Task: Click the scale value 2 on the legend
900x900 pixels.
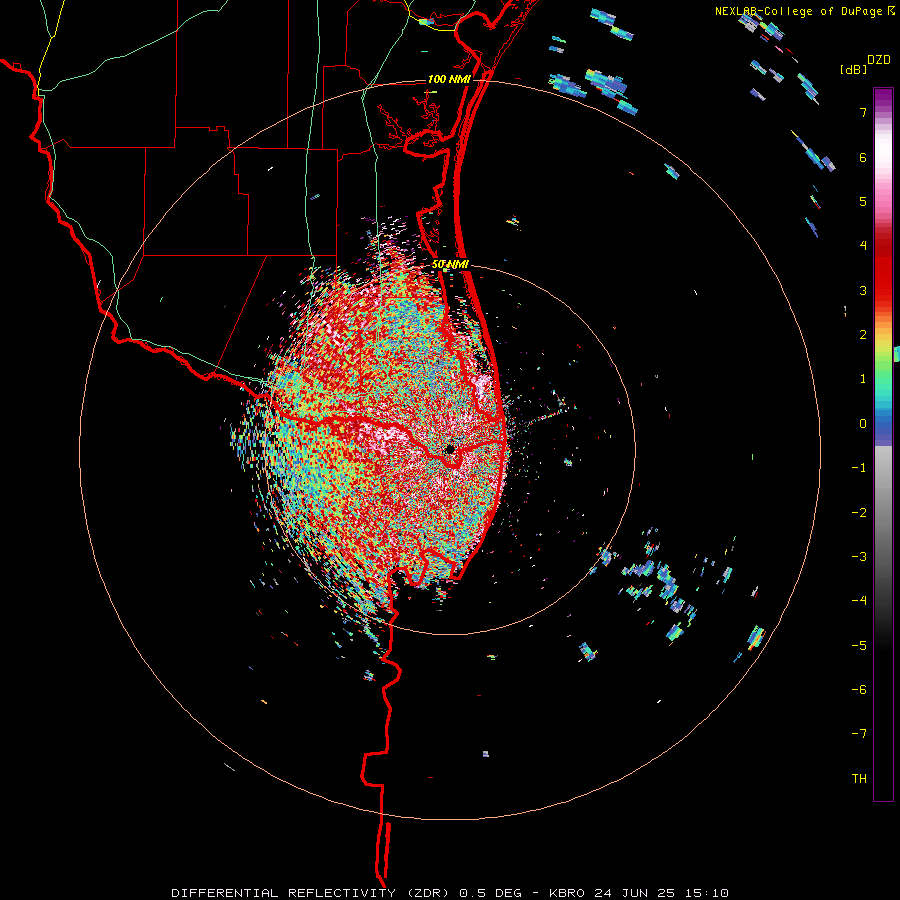Action: pos(863,335)
